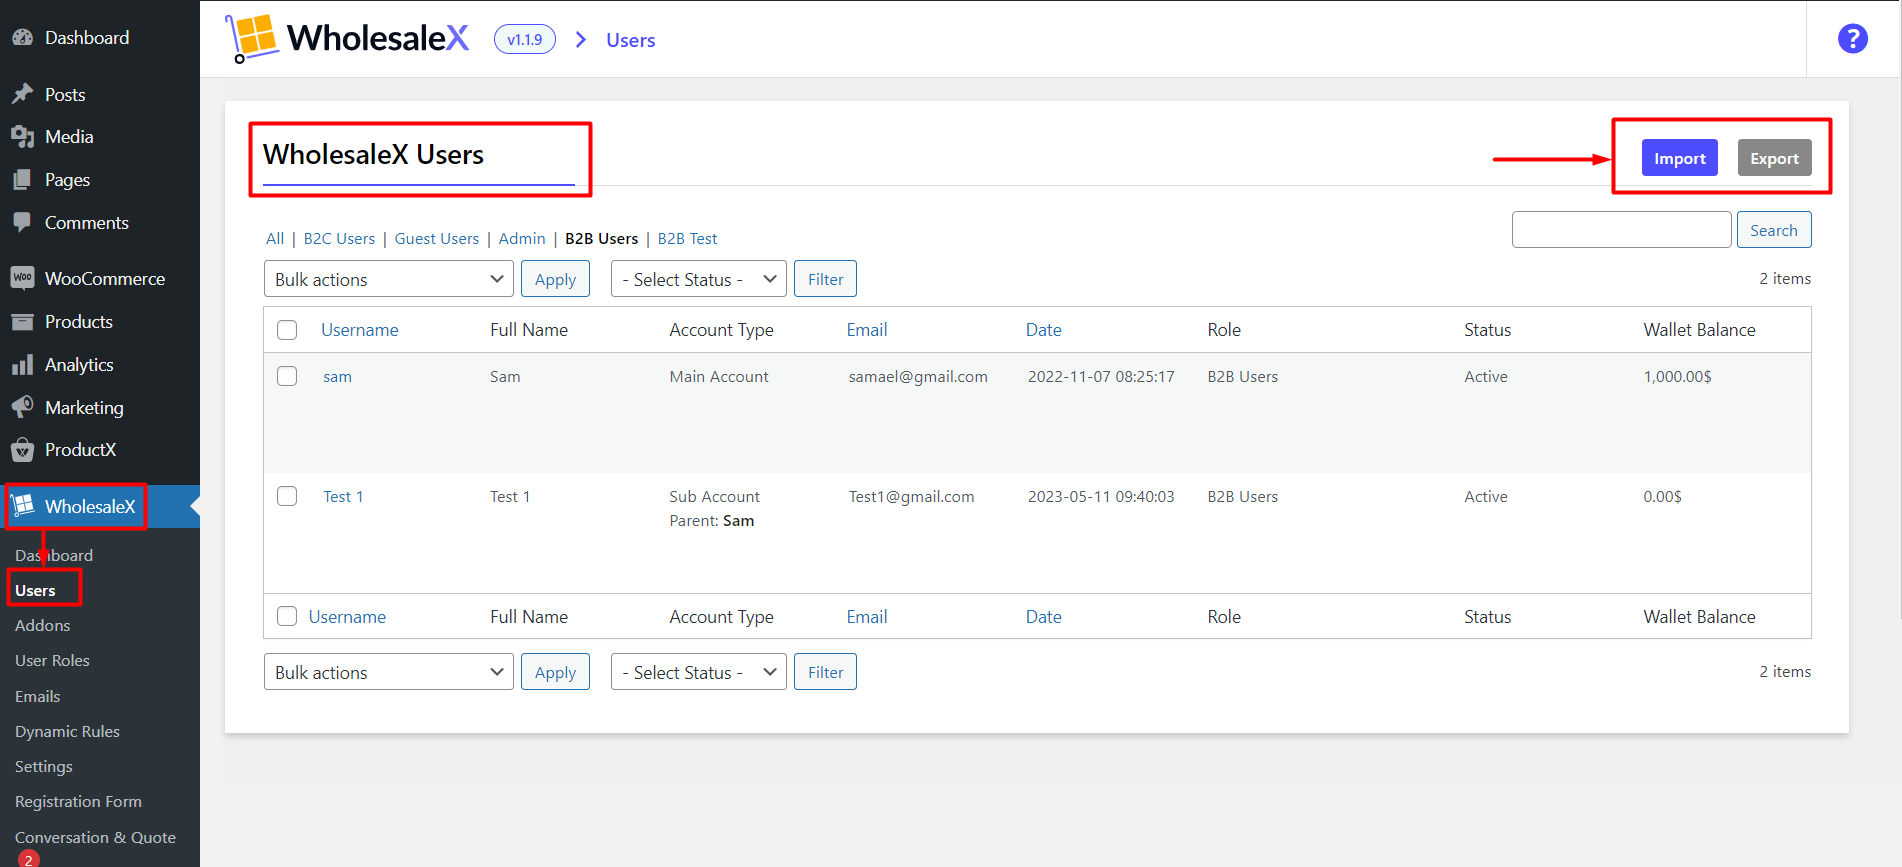This screenshot has width=1902, height=867.
Task: Click samael@gmail.com email cell
Action: pos(918,376)
